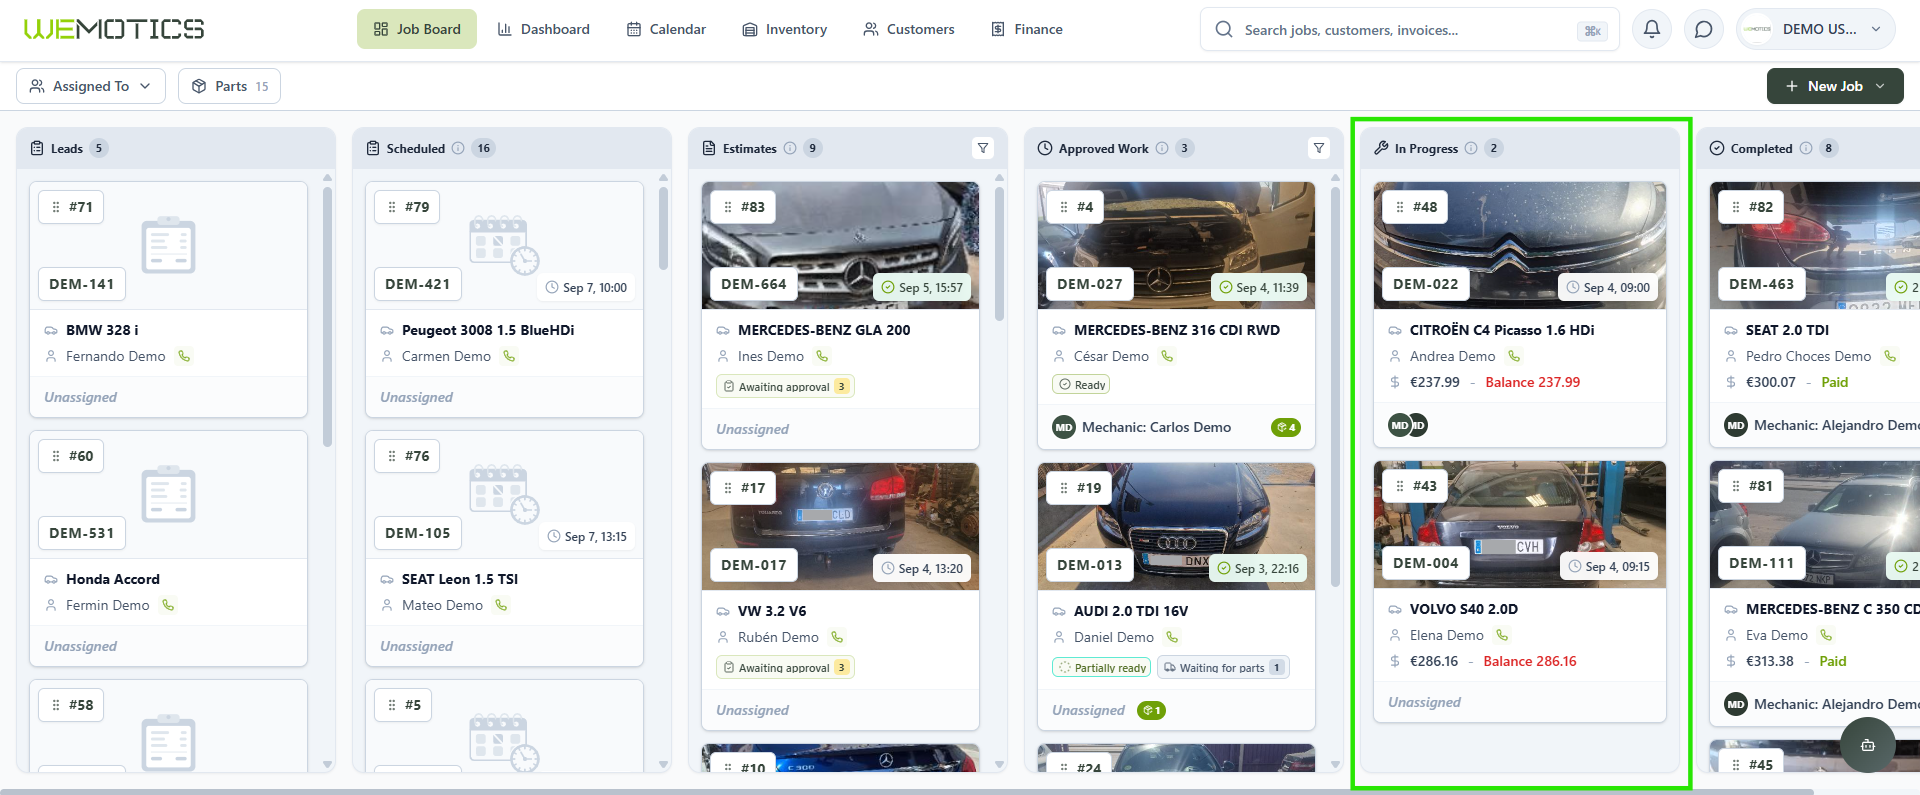Call Ines Demo via phone icon

click(x=822, y=356)
